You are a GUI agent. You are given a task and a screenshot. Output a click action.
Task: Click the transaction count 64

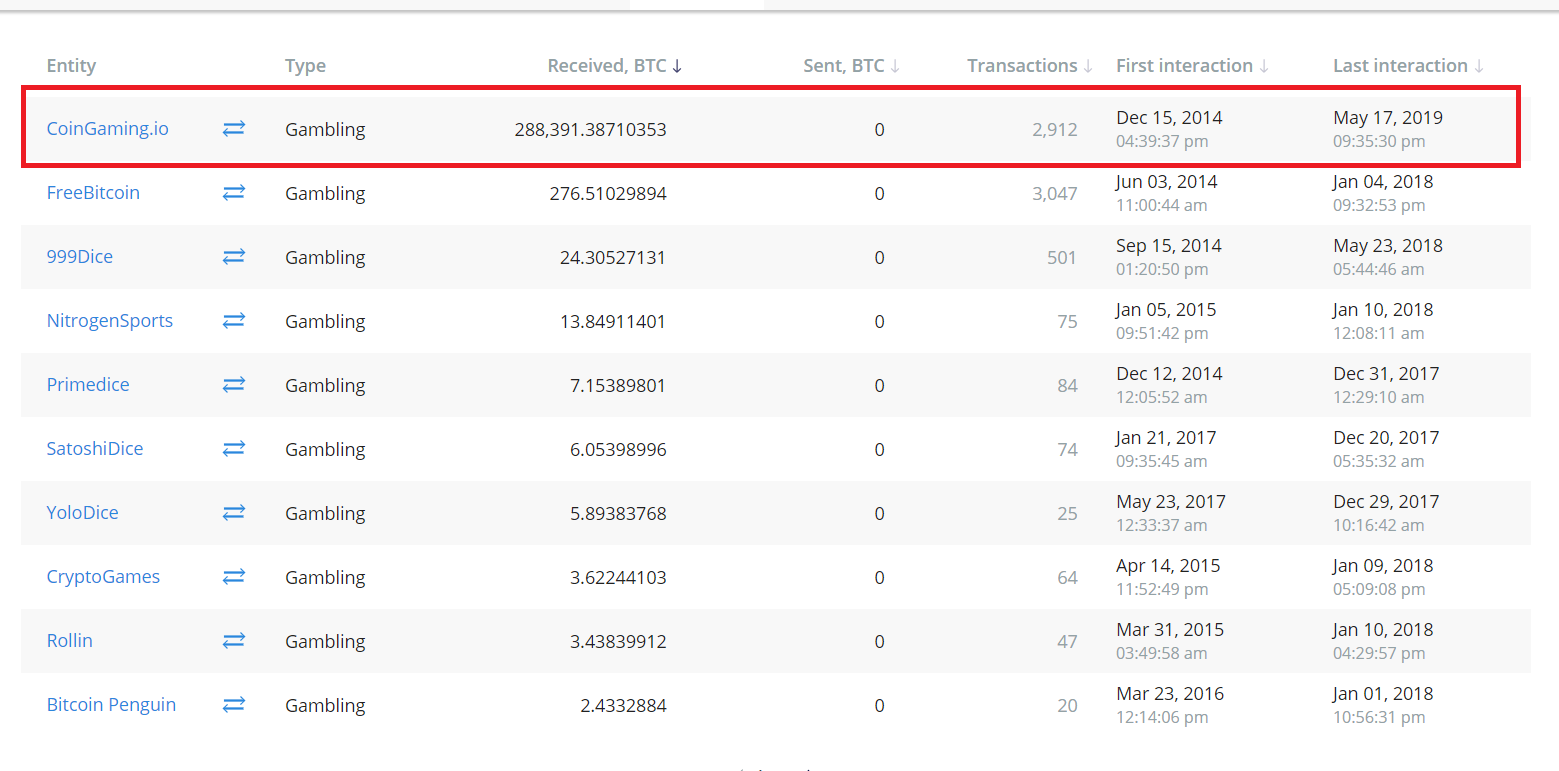click(1067, 578)
